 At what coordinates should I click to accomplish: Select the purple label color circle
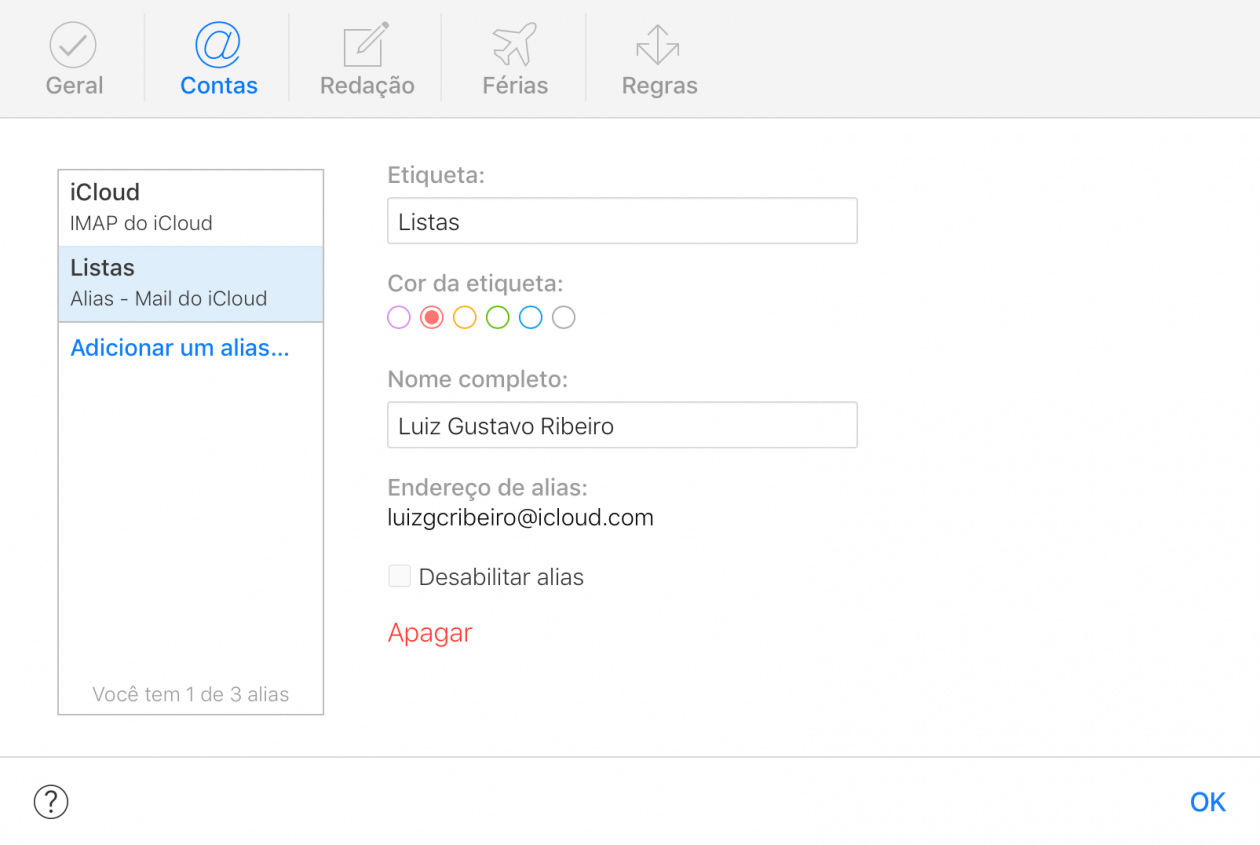coord(398,317)
